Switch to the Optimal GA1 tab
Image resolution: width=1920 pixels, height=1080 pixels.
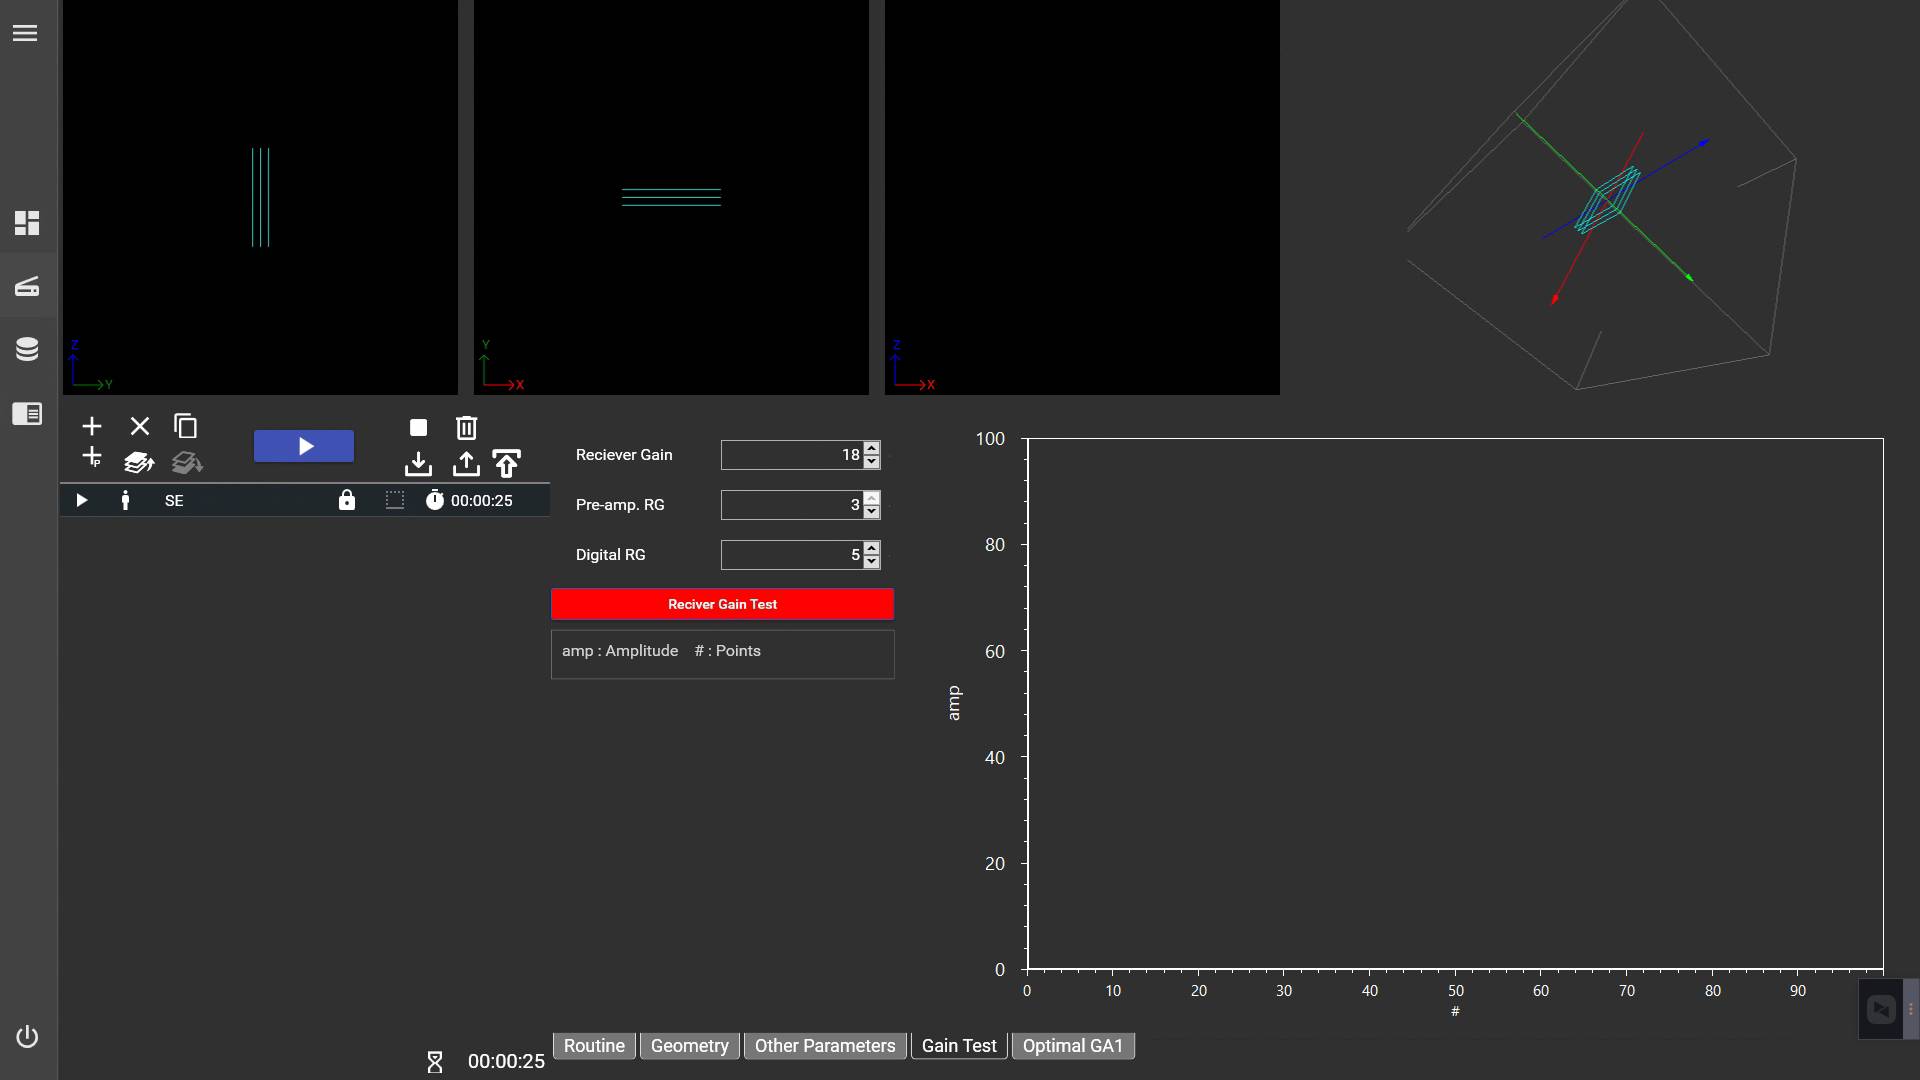(x=1072, y=1046)
